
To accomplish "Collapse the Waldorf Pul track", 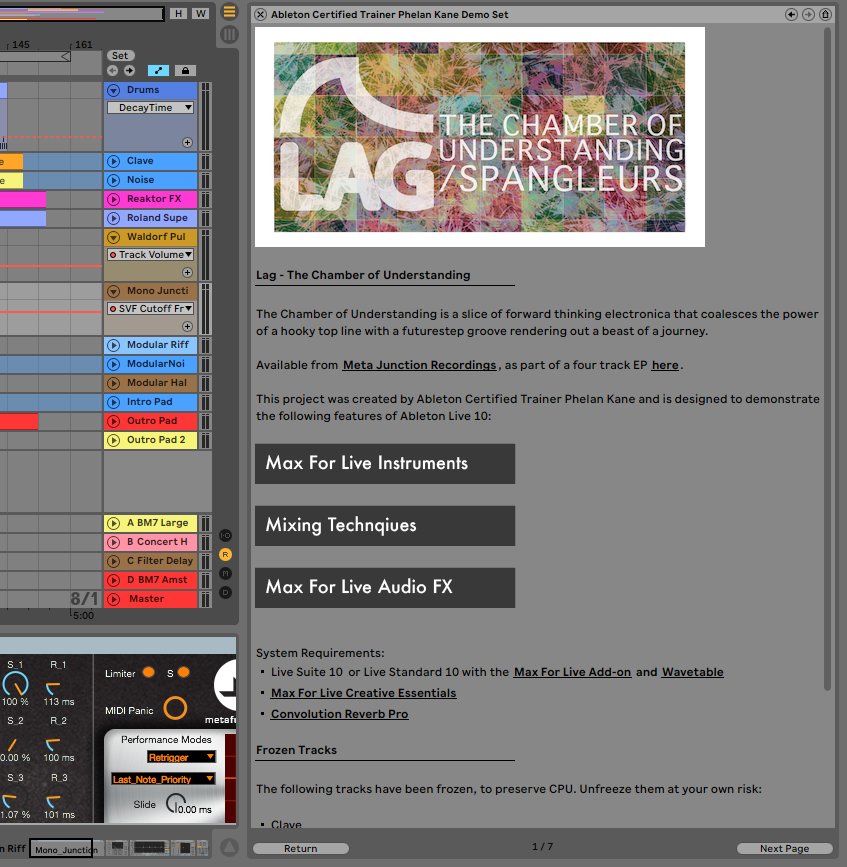I will point(114,237).
